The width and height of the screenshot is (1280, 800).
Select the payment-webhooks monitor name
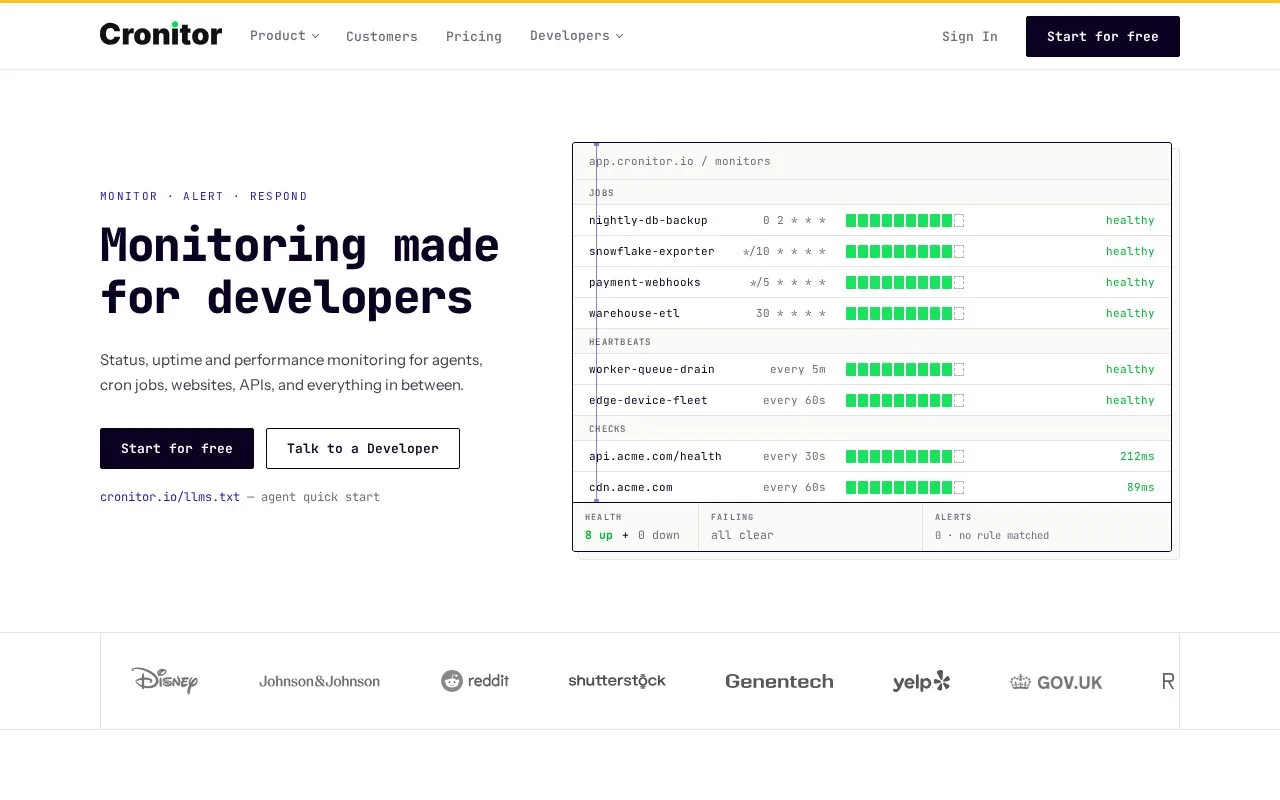645,283
